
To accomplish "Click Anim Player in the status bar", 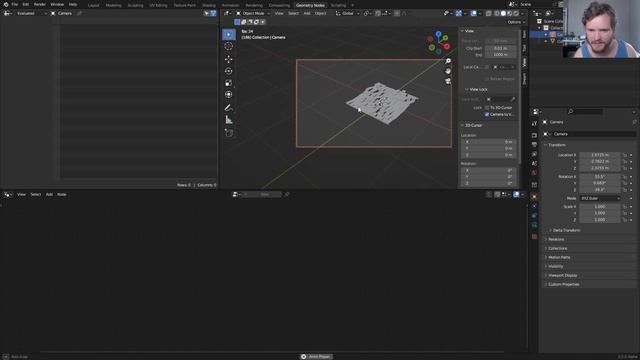I will (316, 357).
